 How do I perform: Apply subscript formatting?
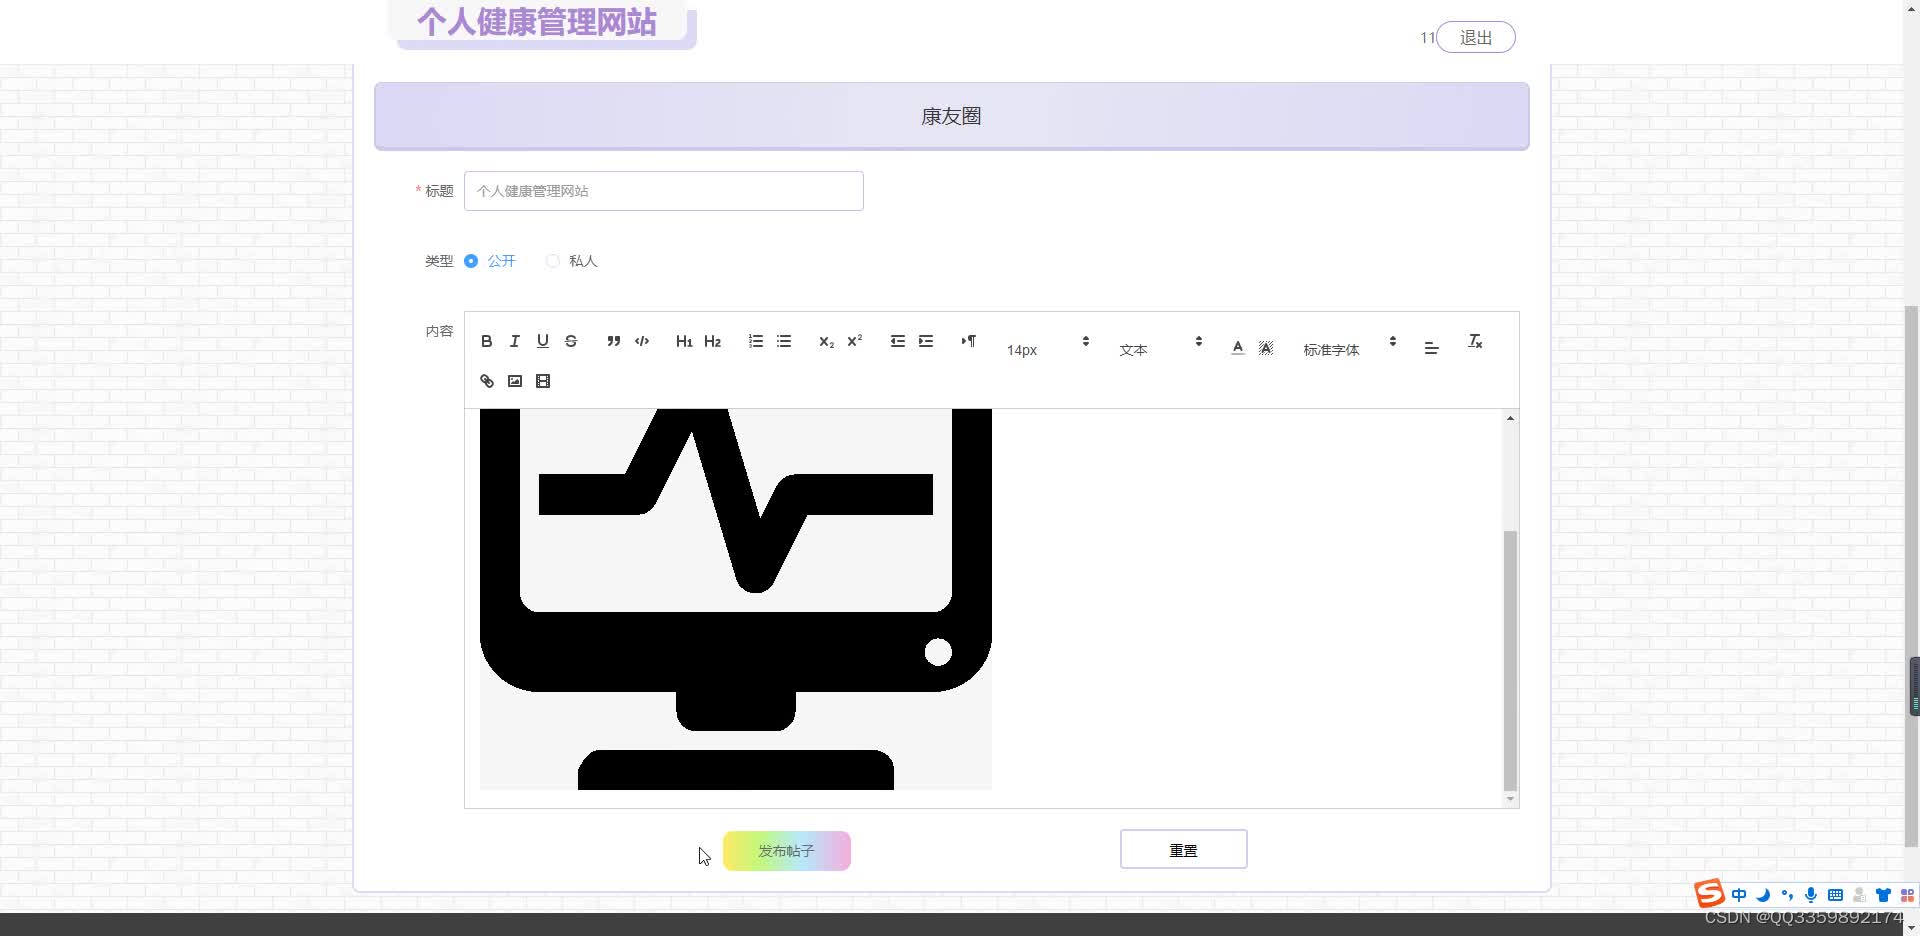tap(826, 341)
